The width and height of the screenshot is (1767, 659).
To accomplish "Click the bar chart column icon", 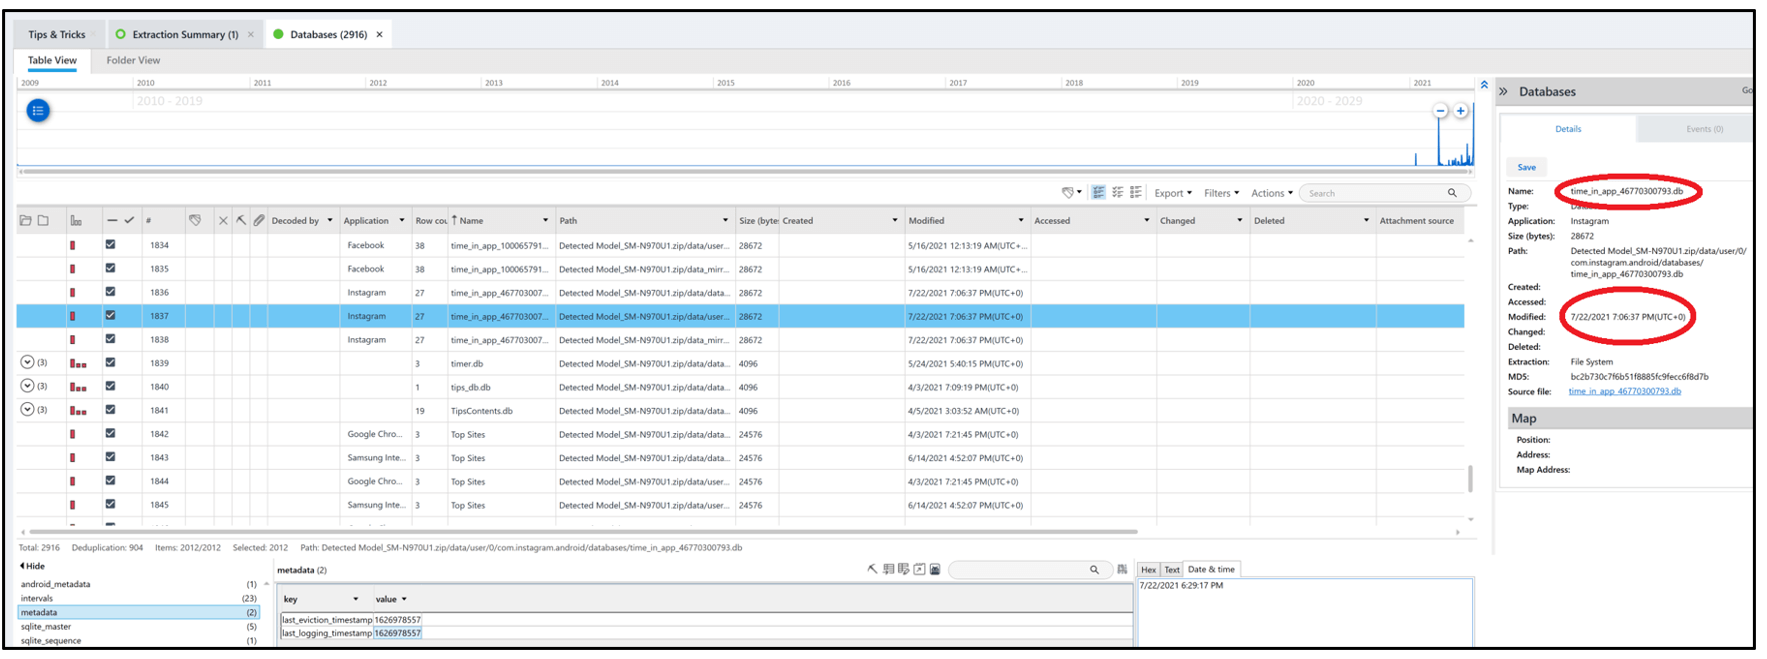I will coord(76,220).
